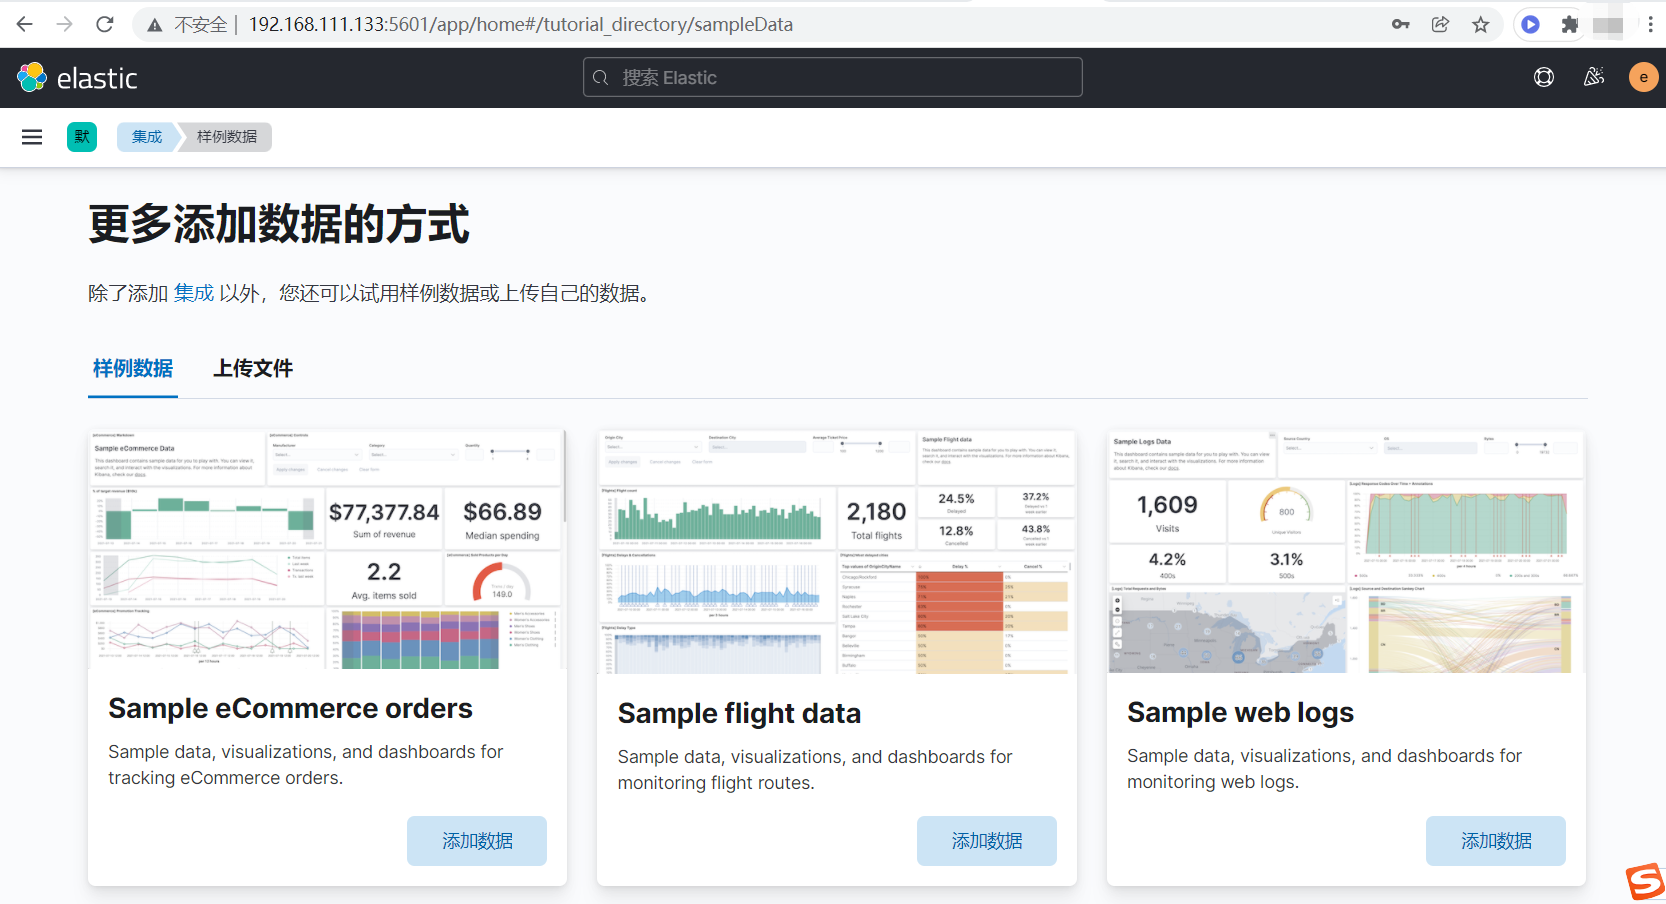The image size is (1666, 904).
Task: Click the insecure site warning triangle icon
Action: pyautogui.click(x=154, y=25)
